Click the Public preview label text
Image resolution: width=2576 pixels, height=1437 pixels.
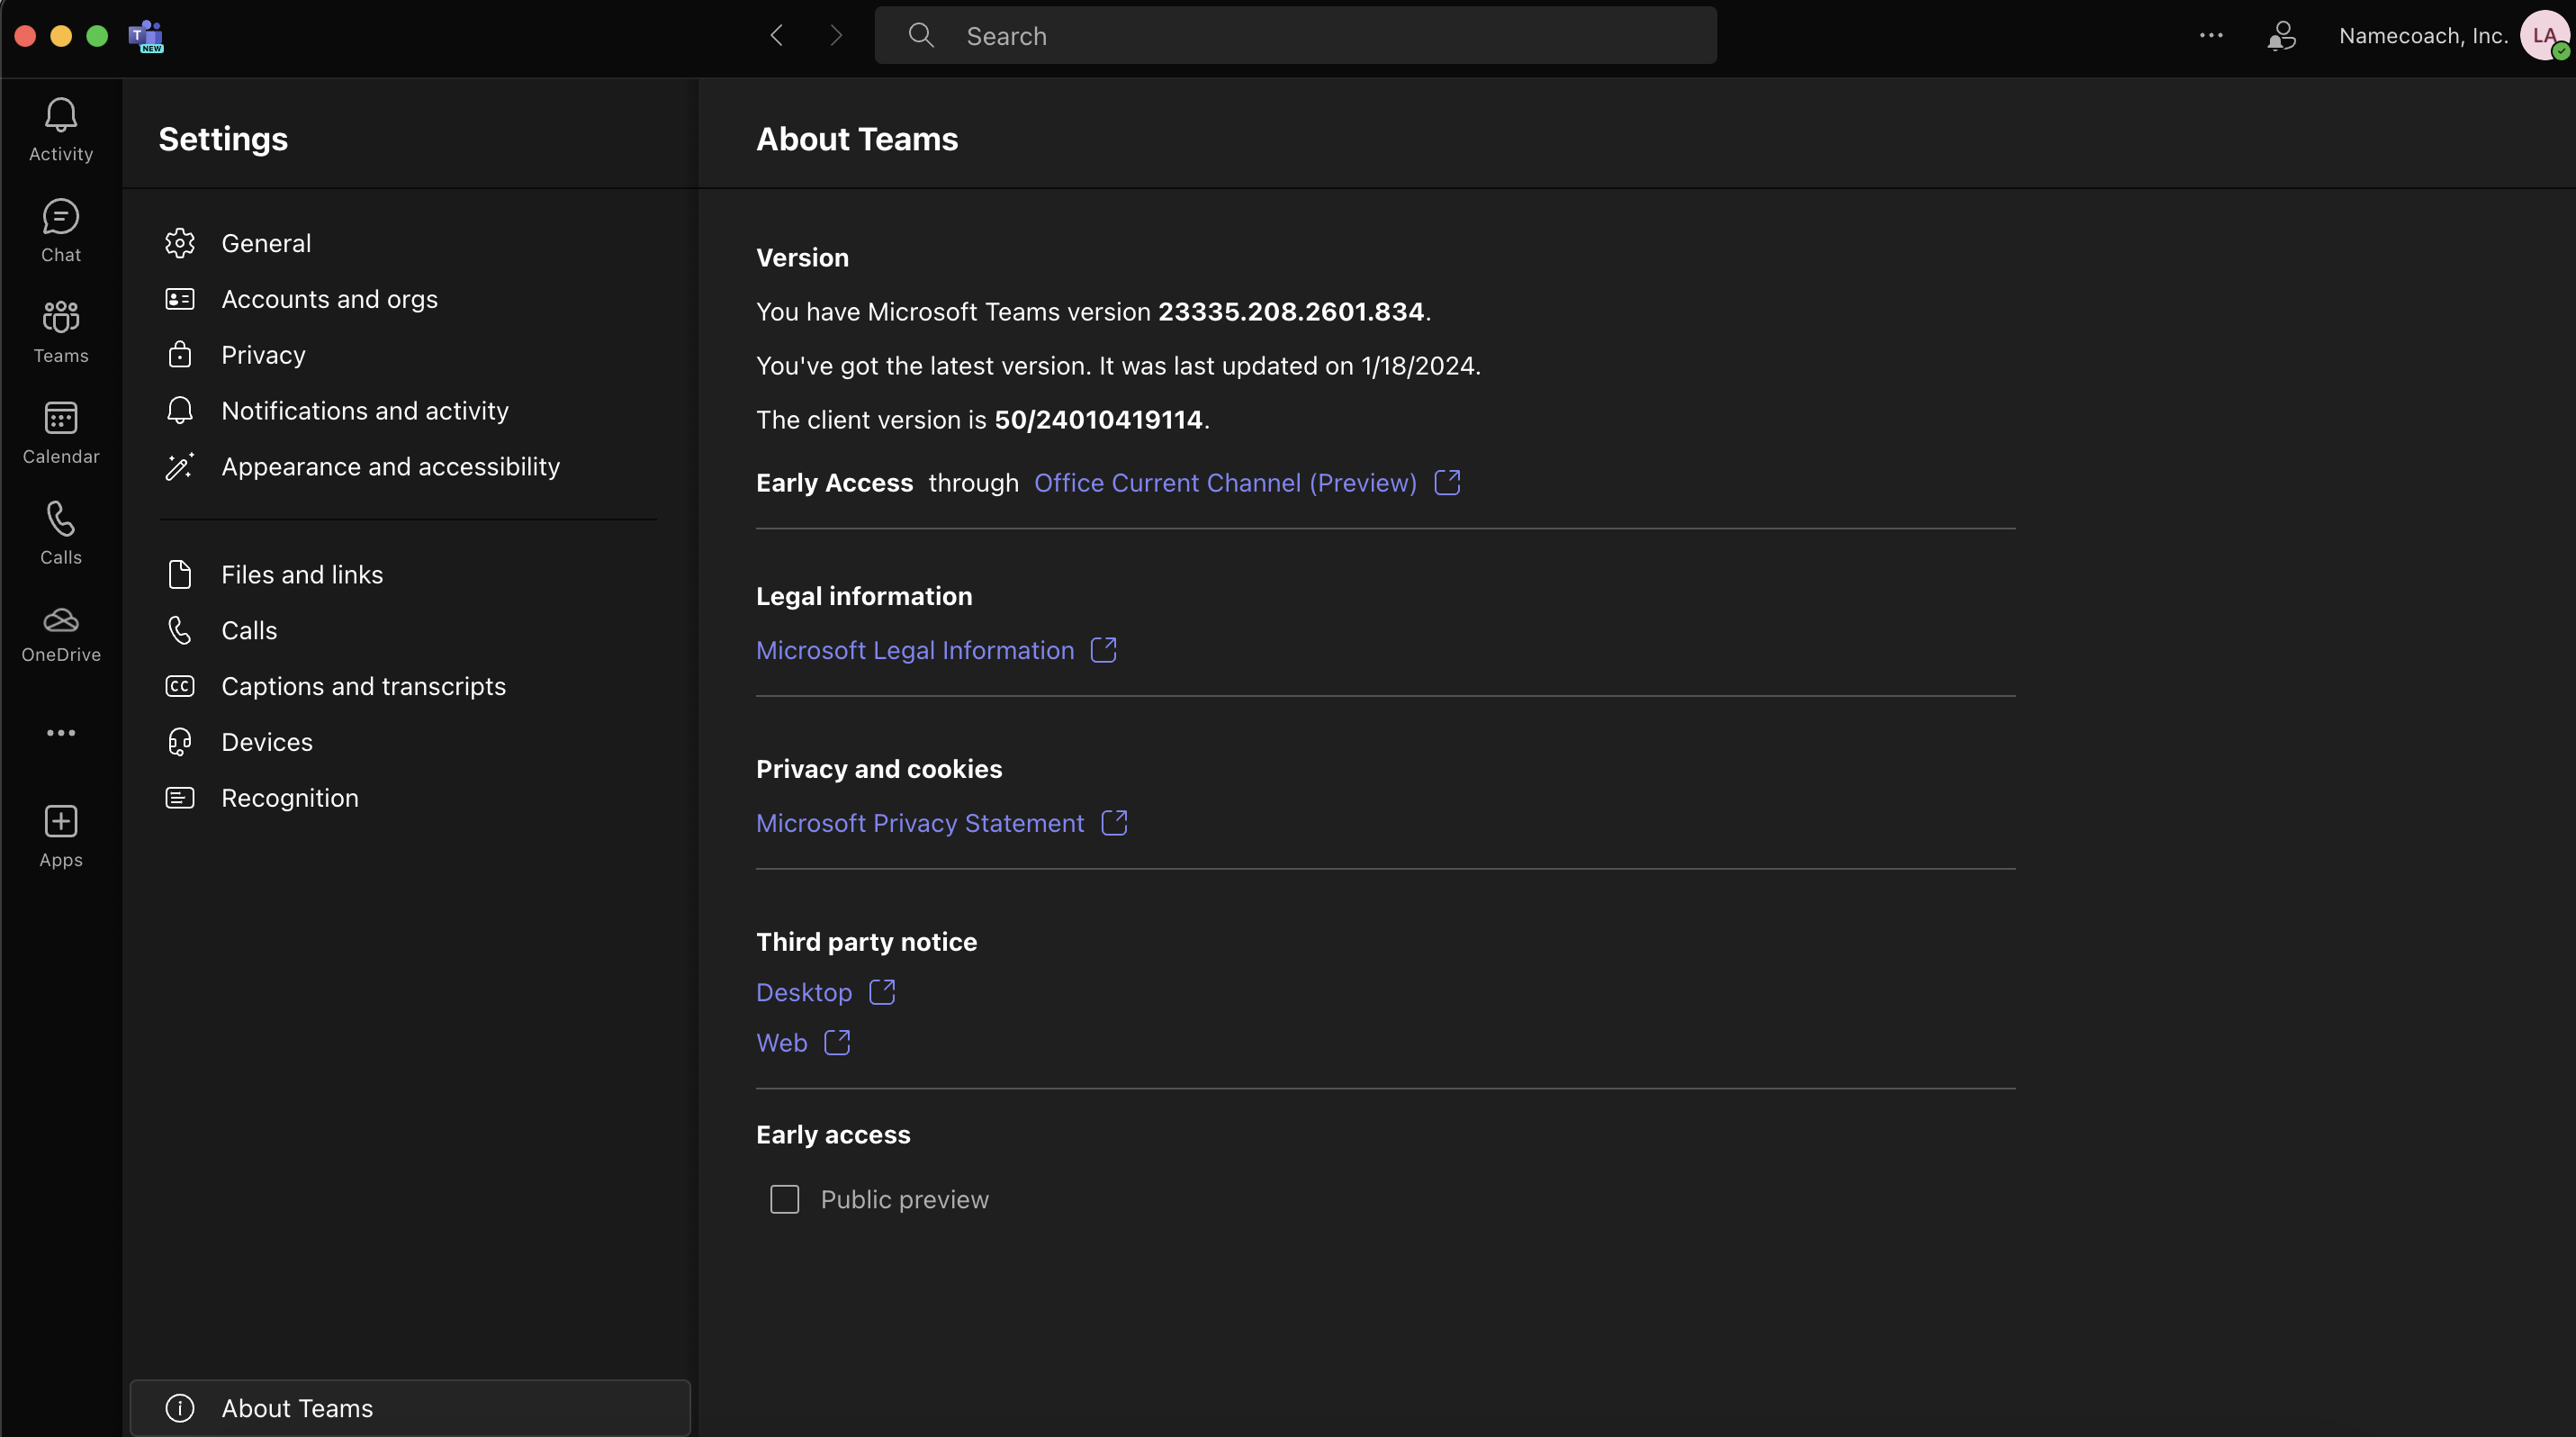tap(904, 1199)
